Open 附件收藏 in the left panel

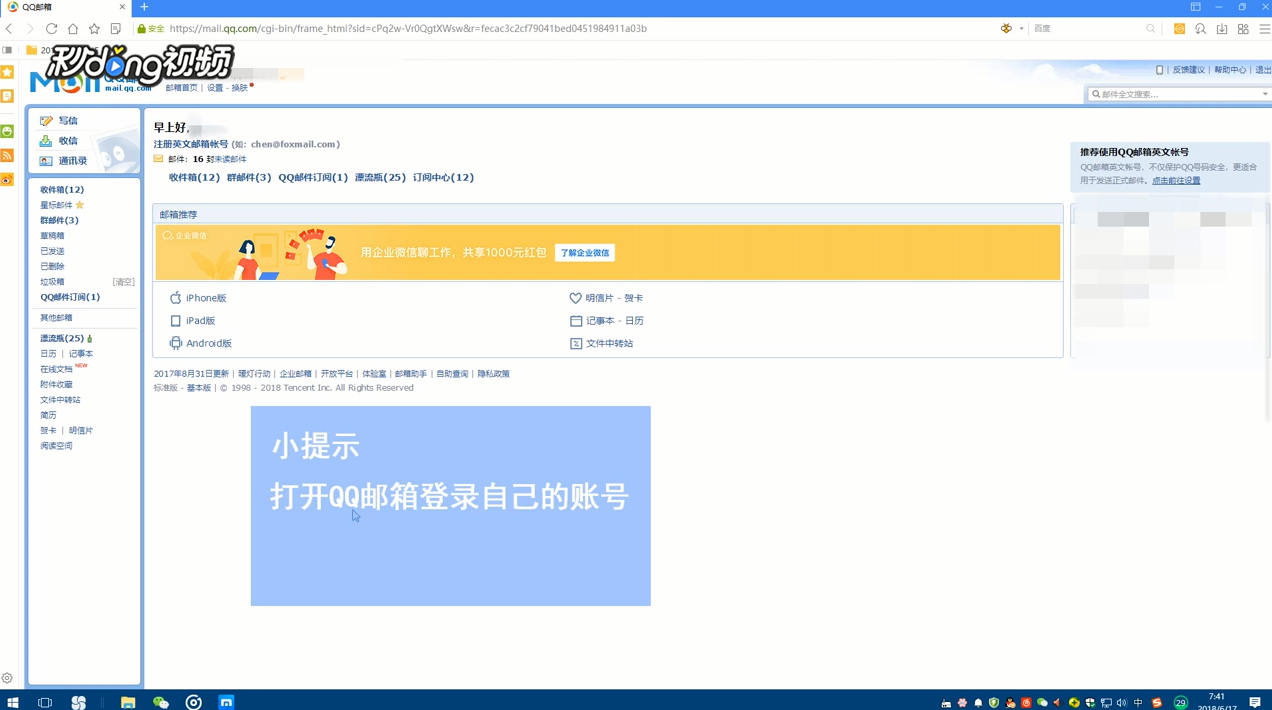pos(56,385)
